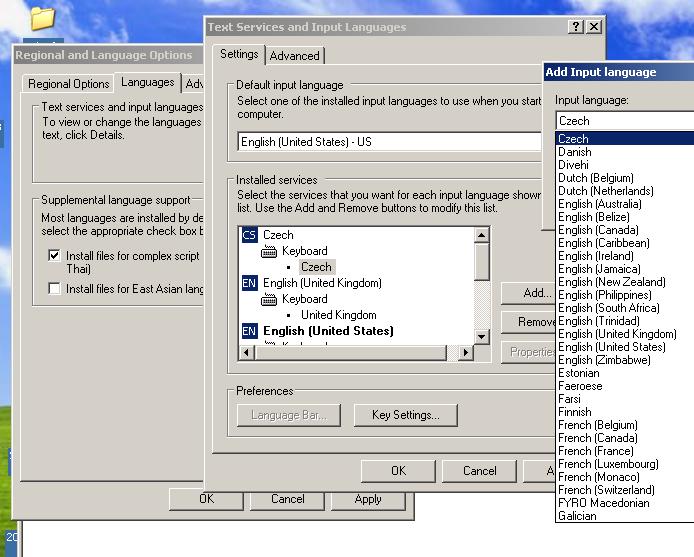Click Apply in Regional and Language Options

[x=368, y=499]
